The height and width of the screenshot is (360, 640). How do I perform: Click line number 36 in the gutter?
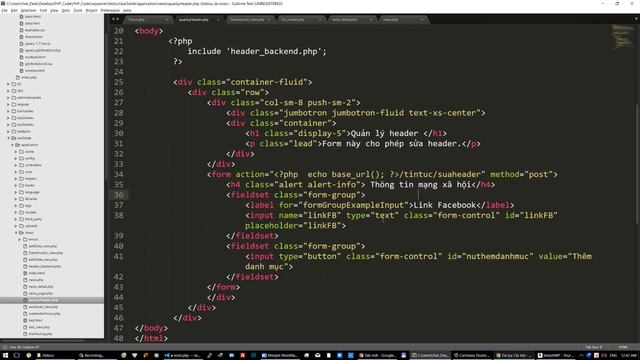(x=119, y=195)
